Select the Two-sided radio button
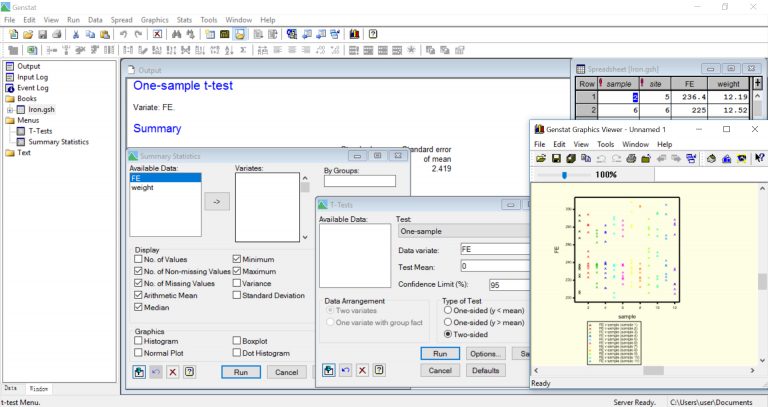This screenshot has height=407, width=768. pyautogui.click(x=448, y=334)
